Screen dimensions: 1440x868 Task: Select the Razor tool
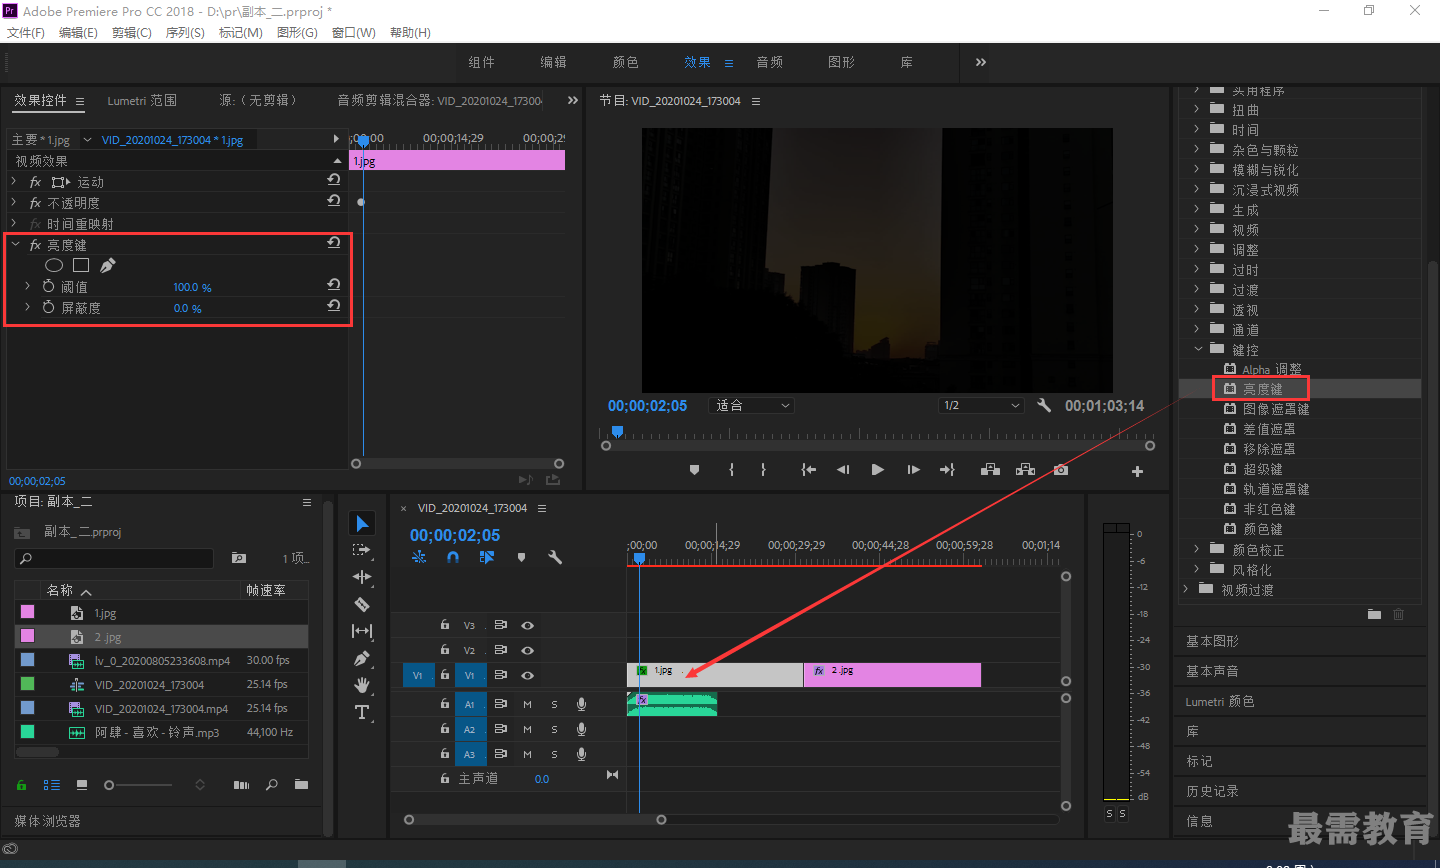pyautogui.click(x=362, y=604)
